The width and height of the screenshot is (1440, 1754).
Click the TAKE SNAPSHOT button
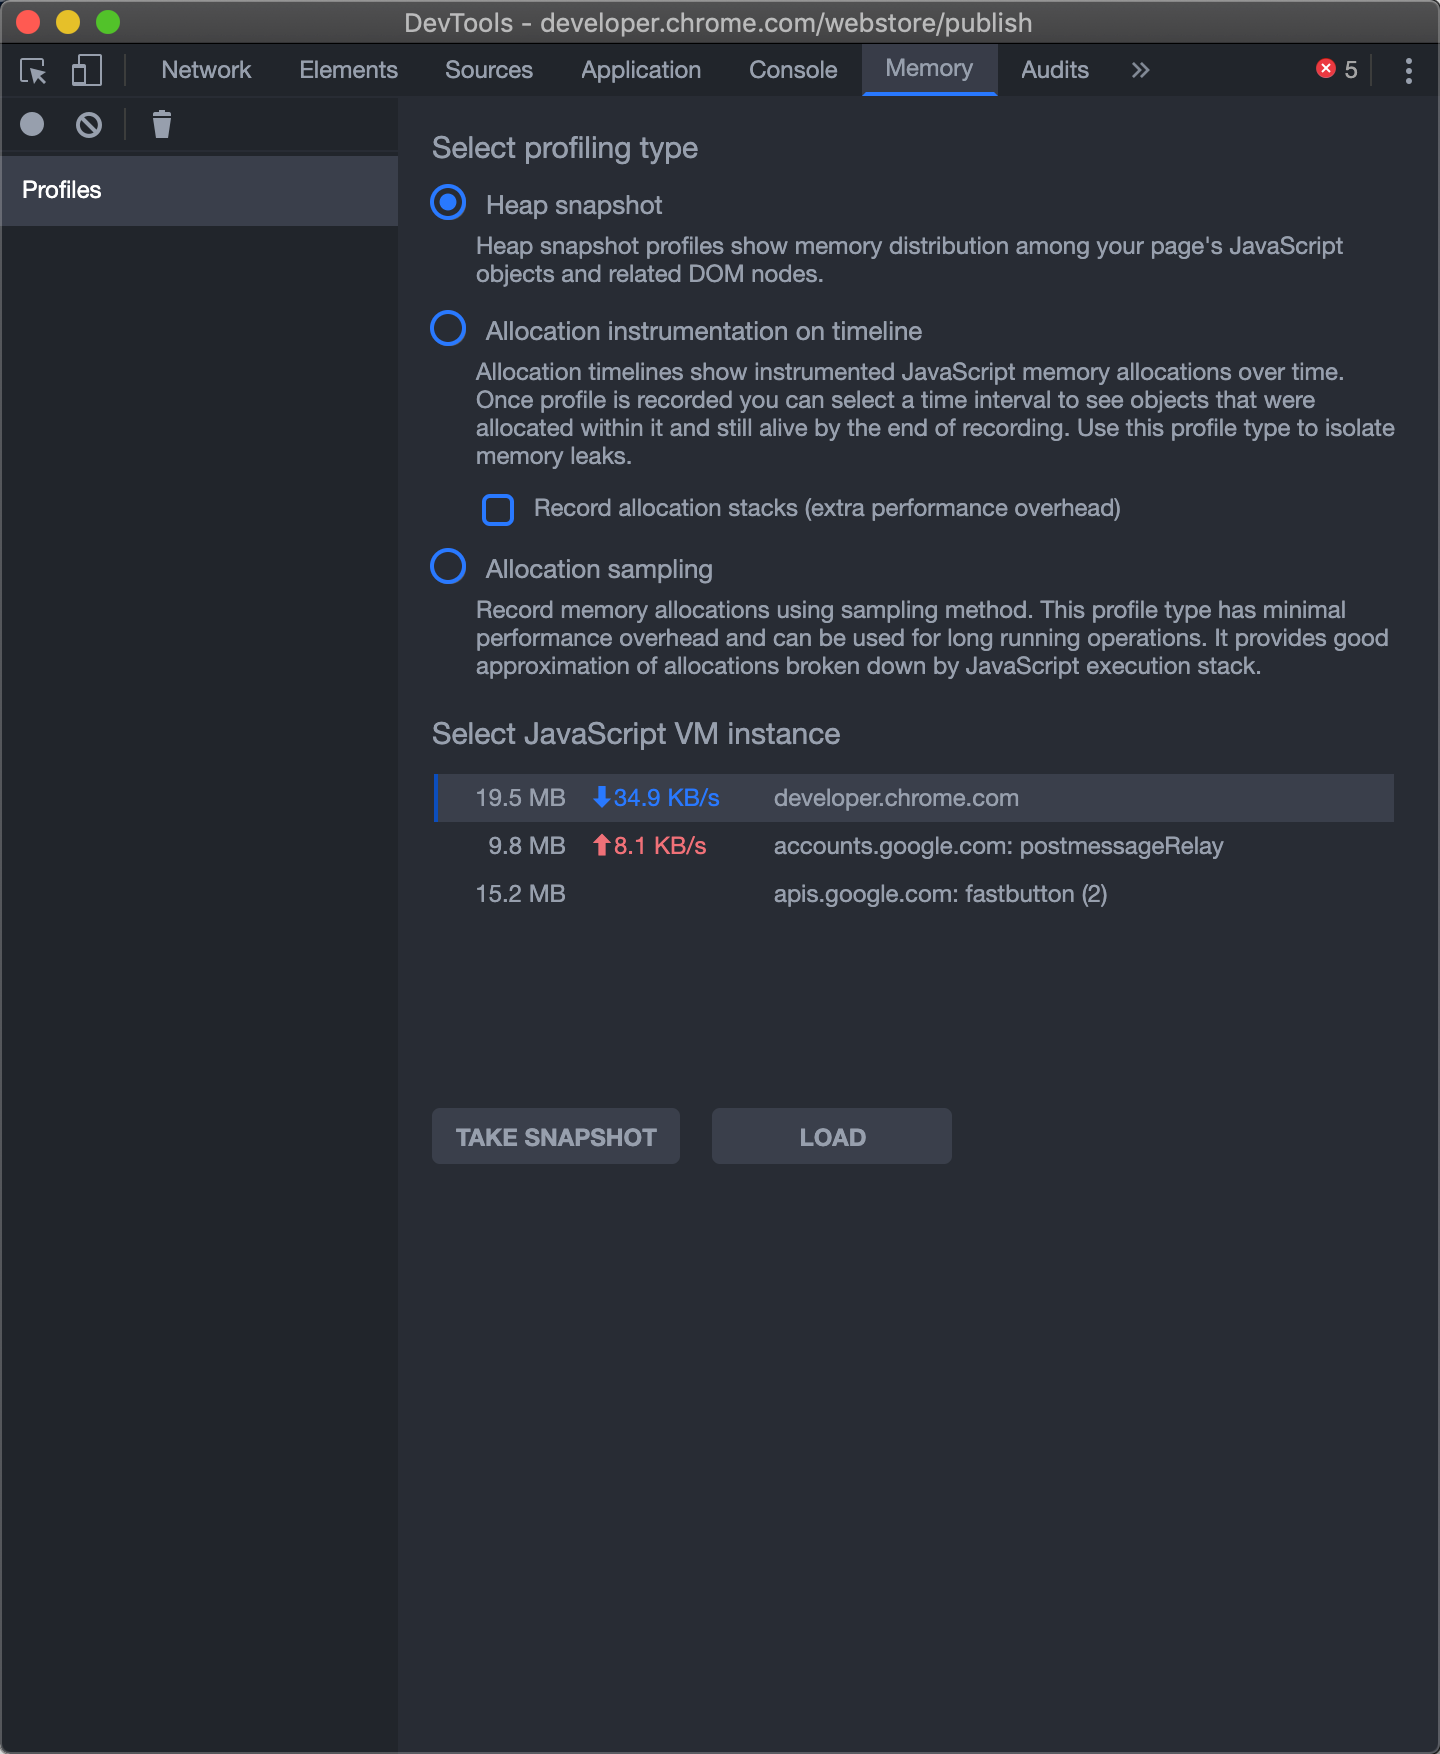click(555, 1136)
